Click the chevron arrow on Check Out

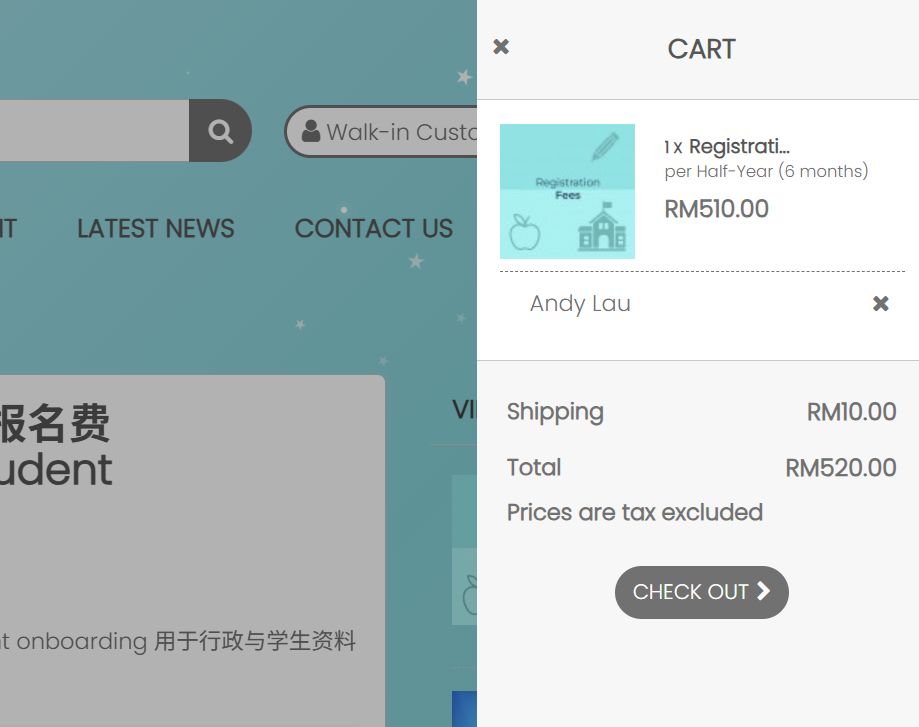click(763, 591)
